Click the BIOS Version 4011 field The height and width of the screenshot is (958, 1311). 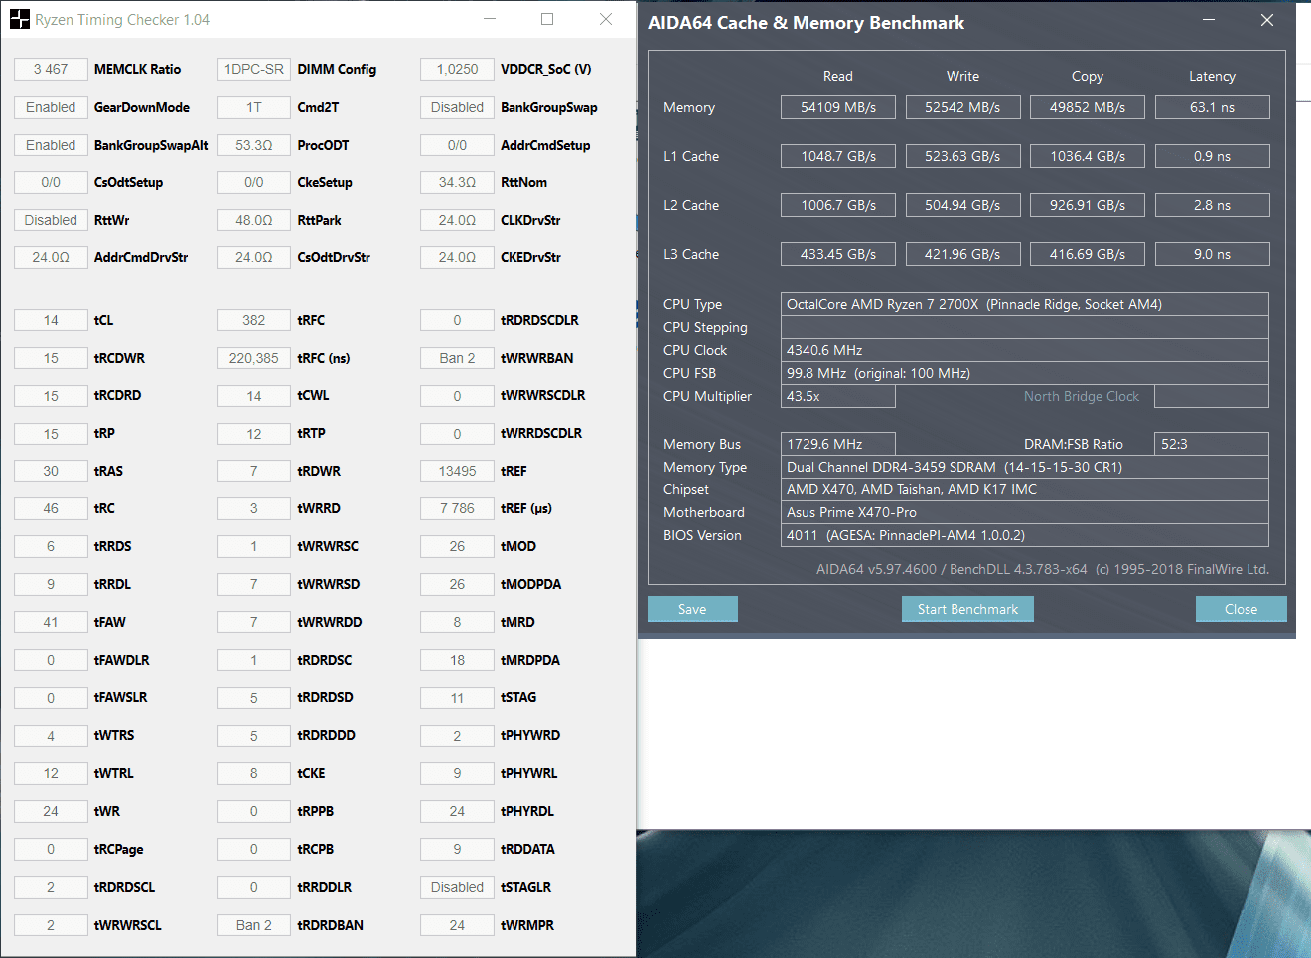pyautogui.click(x=1025, y=535)
